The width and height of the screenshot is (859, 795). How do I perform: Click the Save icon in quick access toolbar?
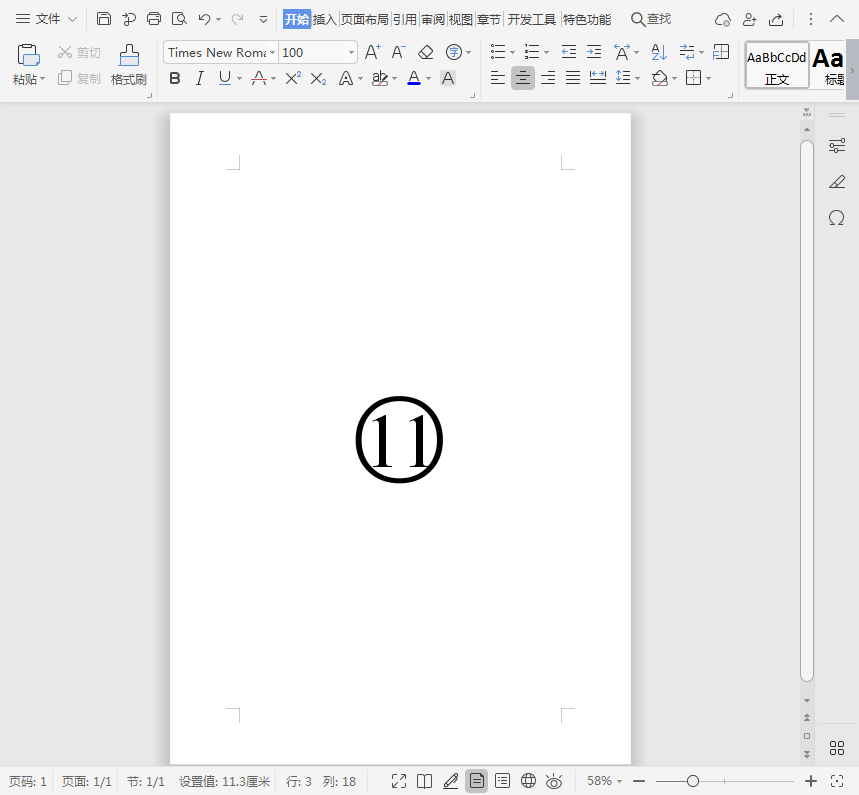tap(104, 19)
